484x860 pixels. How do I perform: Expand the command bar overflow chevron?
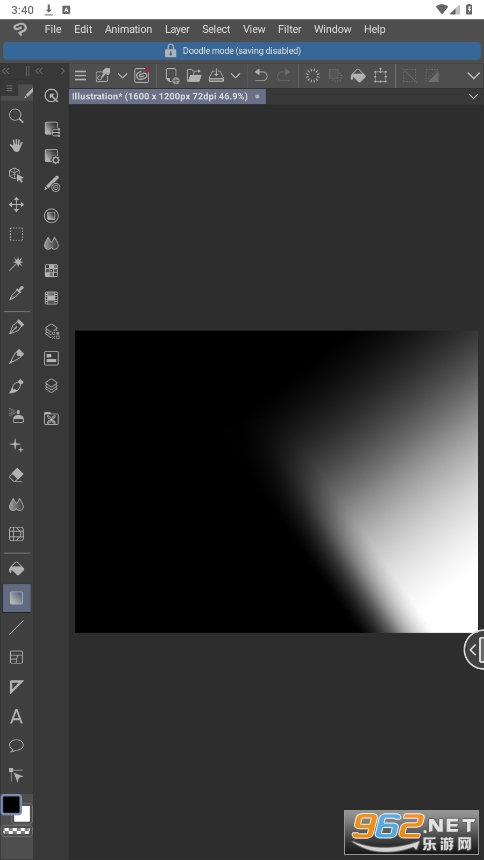[x=473, y=76]
